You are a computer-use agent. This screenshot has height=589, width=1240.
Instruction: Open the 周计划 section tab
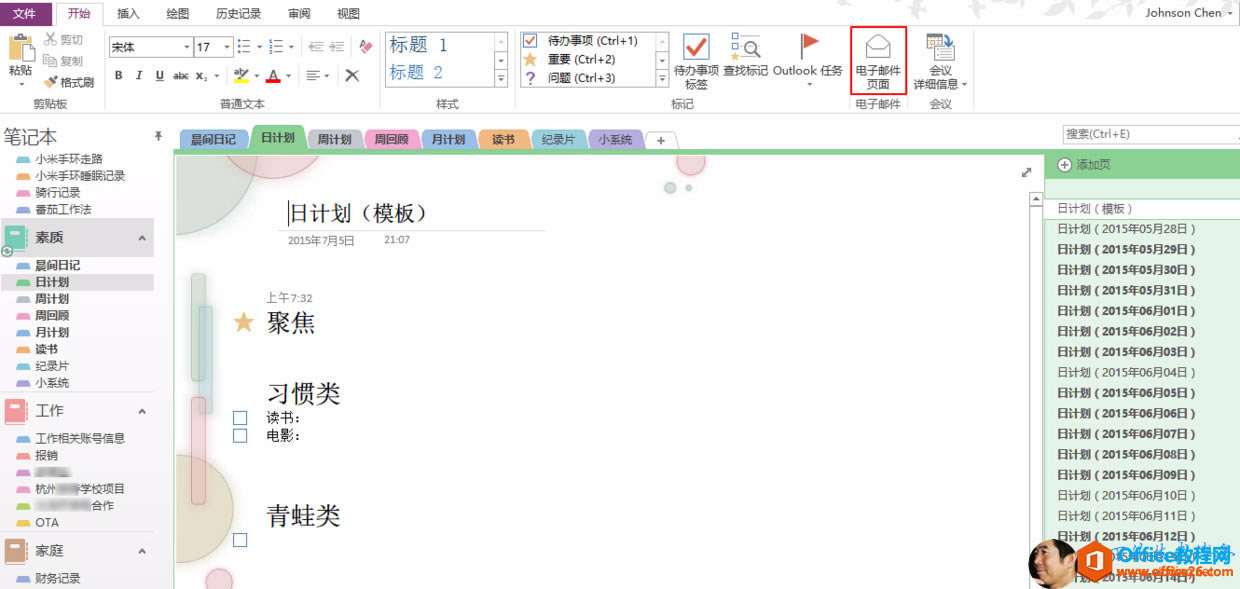pos(335,139)
